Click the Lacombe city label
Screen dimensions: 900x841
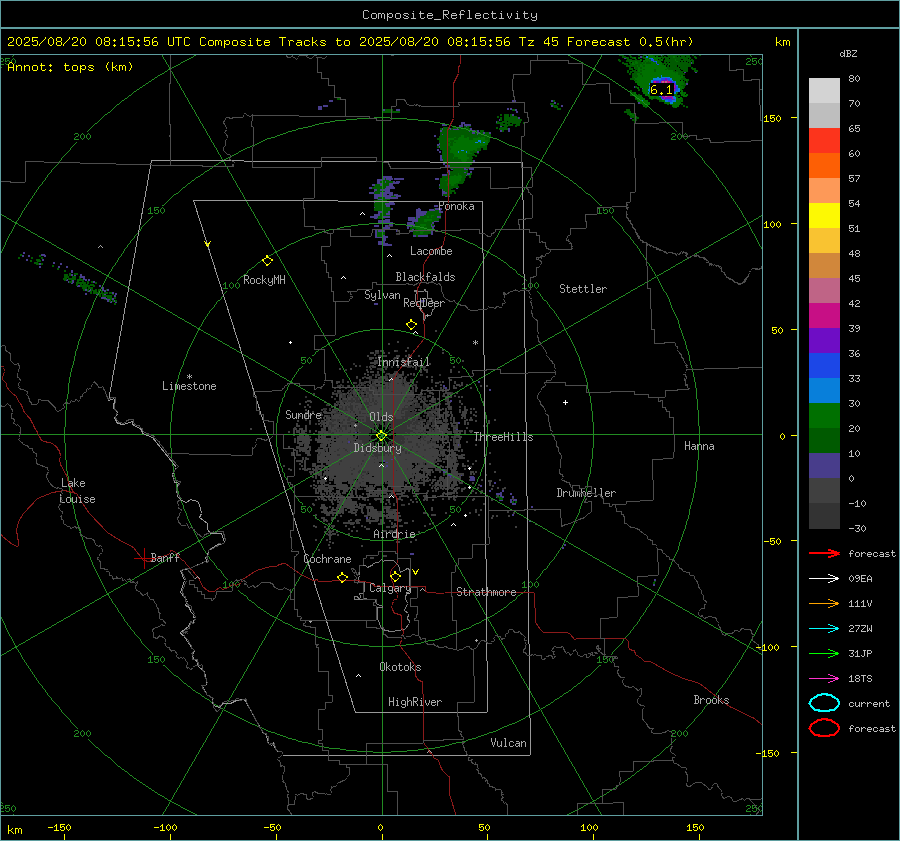tap(431, 251)
